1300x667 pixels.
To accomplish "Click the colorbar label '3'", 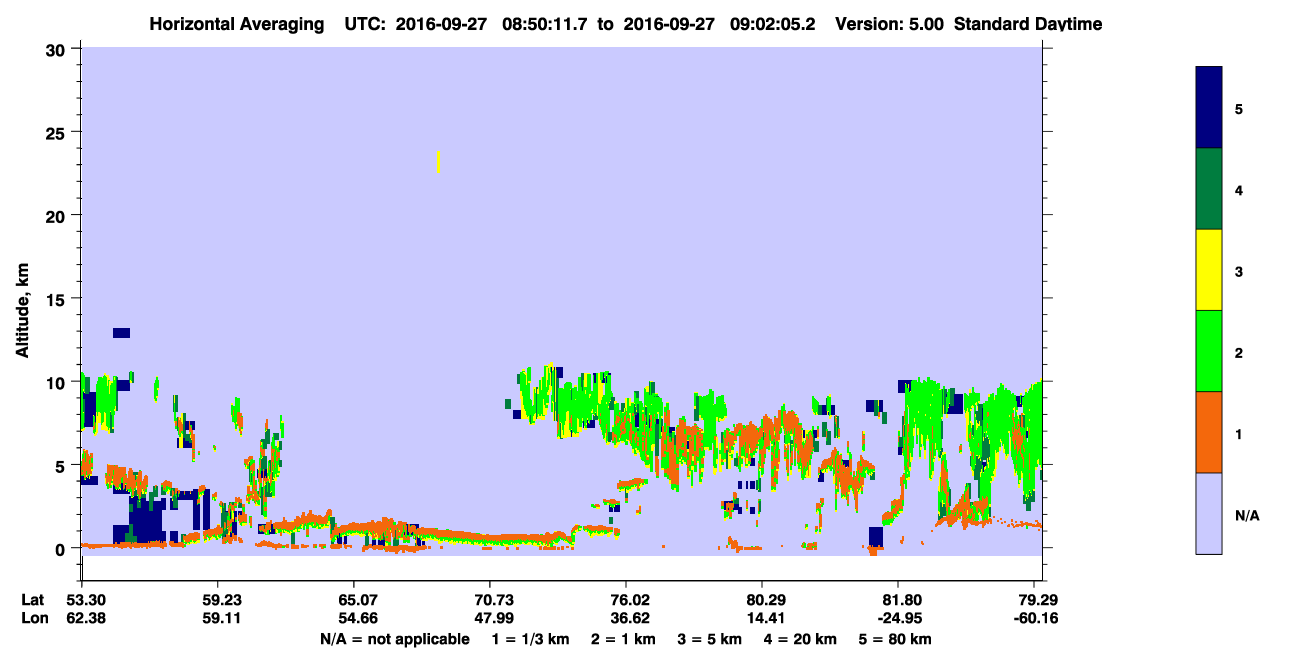I will (x=1239, y=270).
